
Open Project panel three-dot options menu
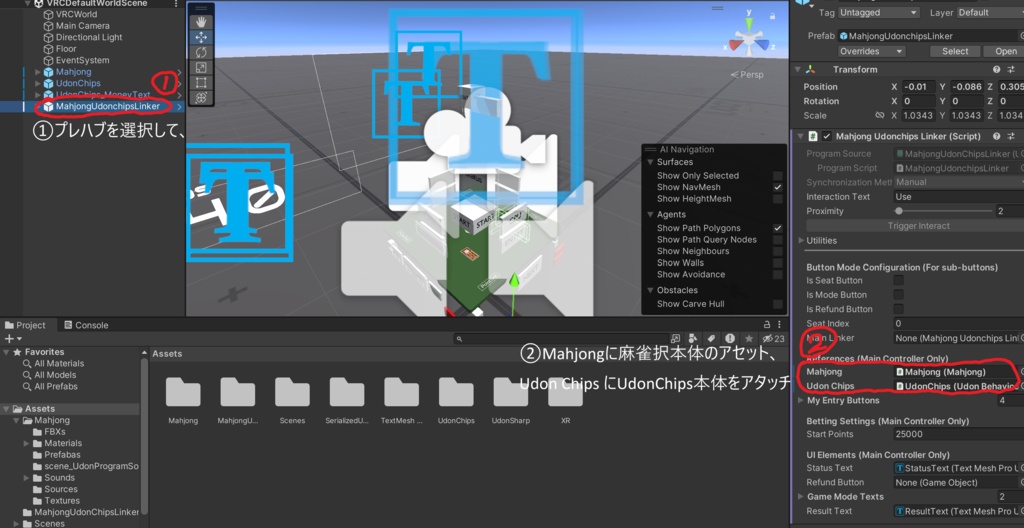(781, 325)
